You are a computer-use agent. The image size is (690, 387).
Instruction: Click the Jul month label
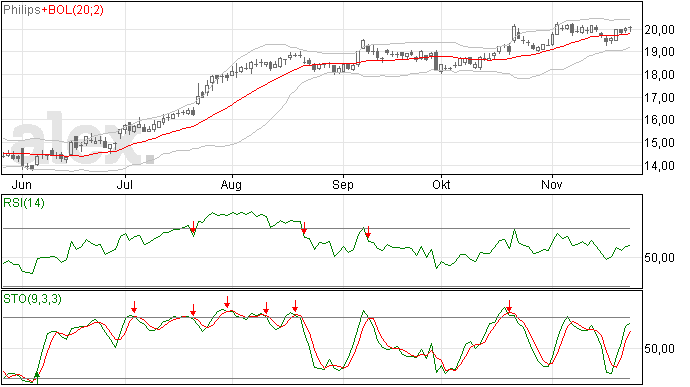tap(125, 185)
